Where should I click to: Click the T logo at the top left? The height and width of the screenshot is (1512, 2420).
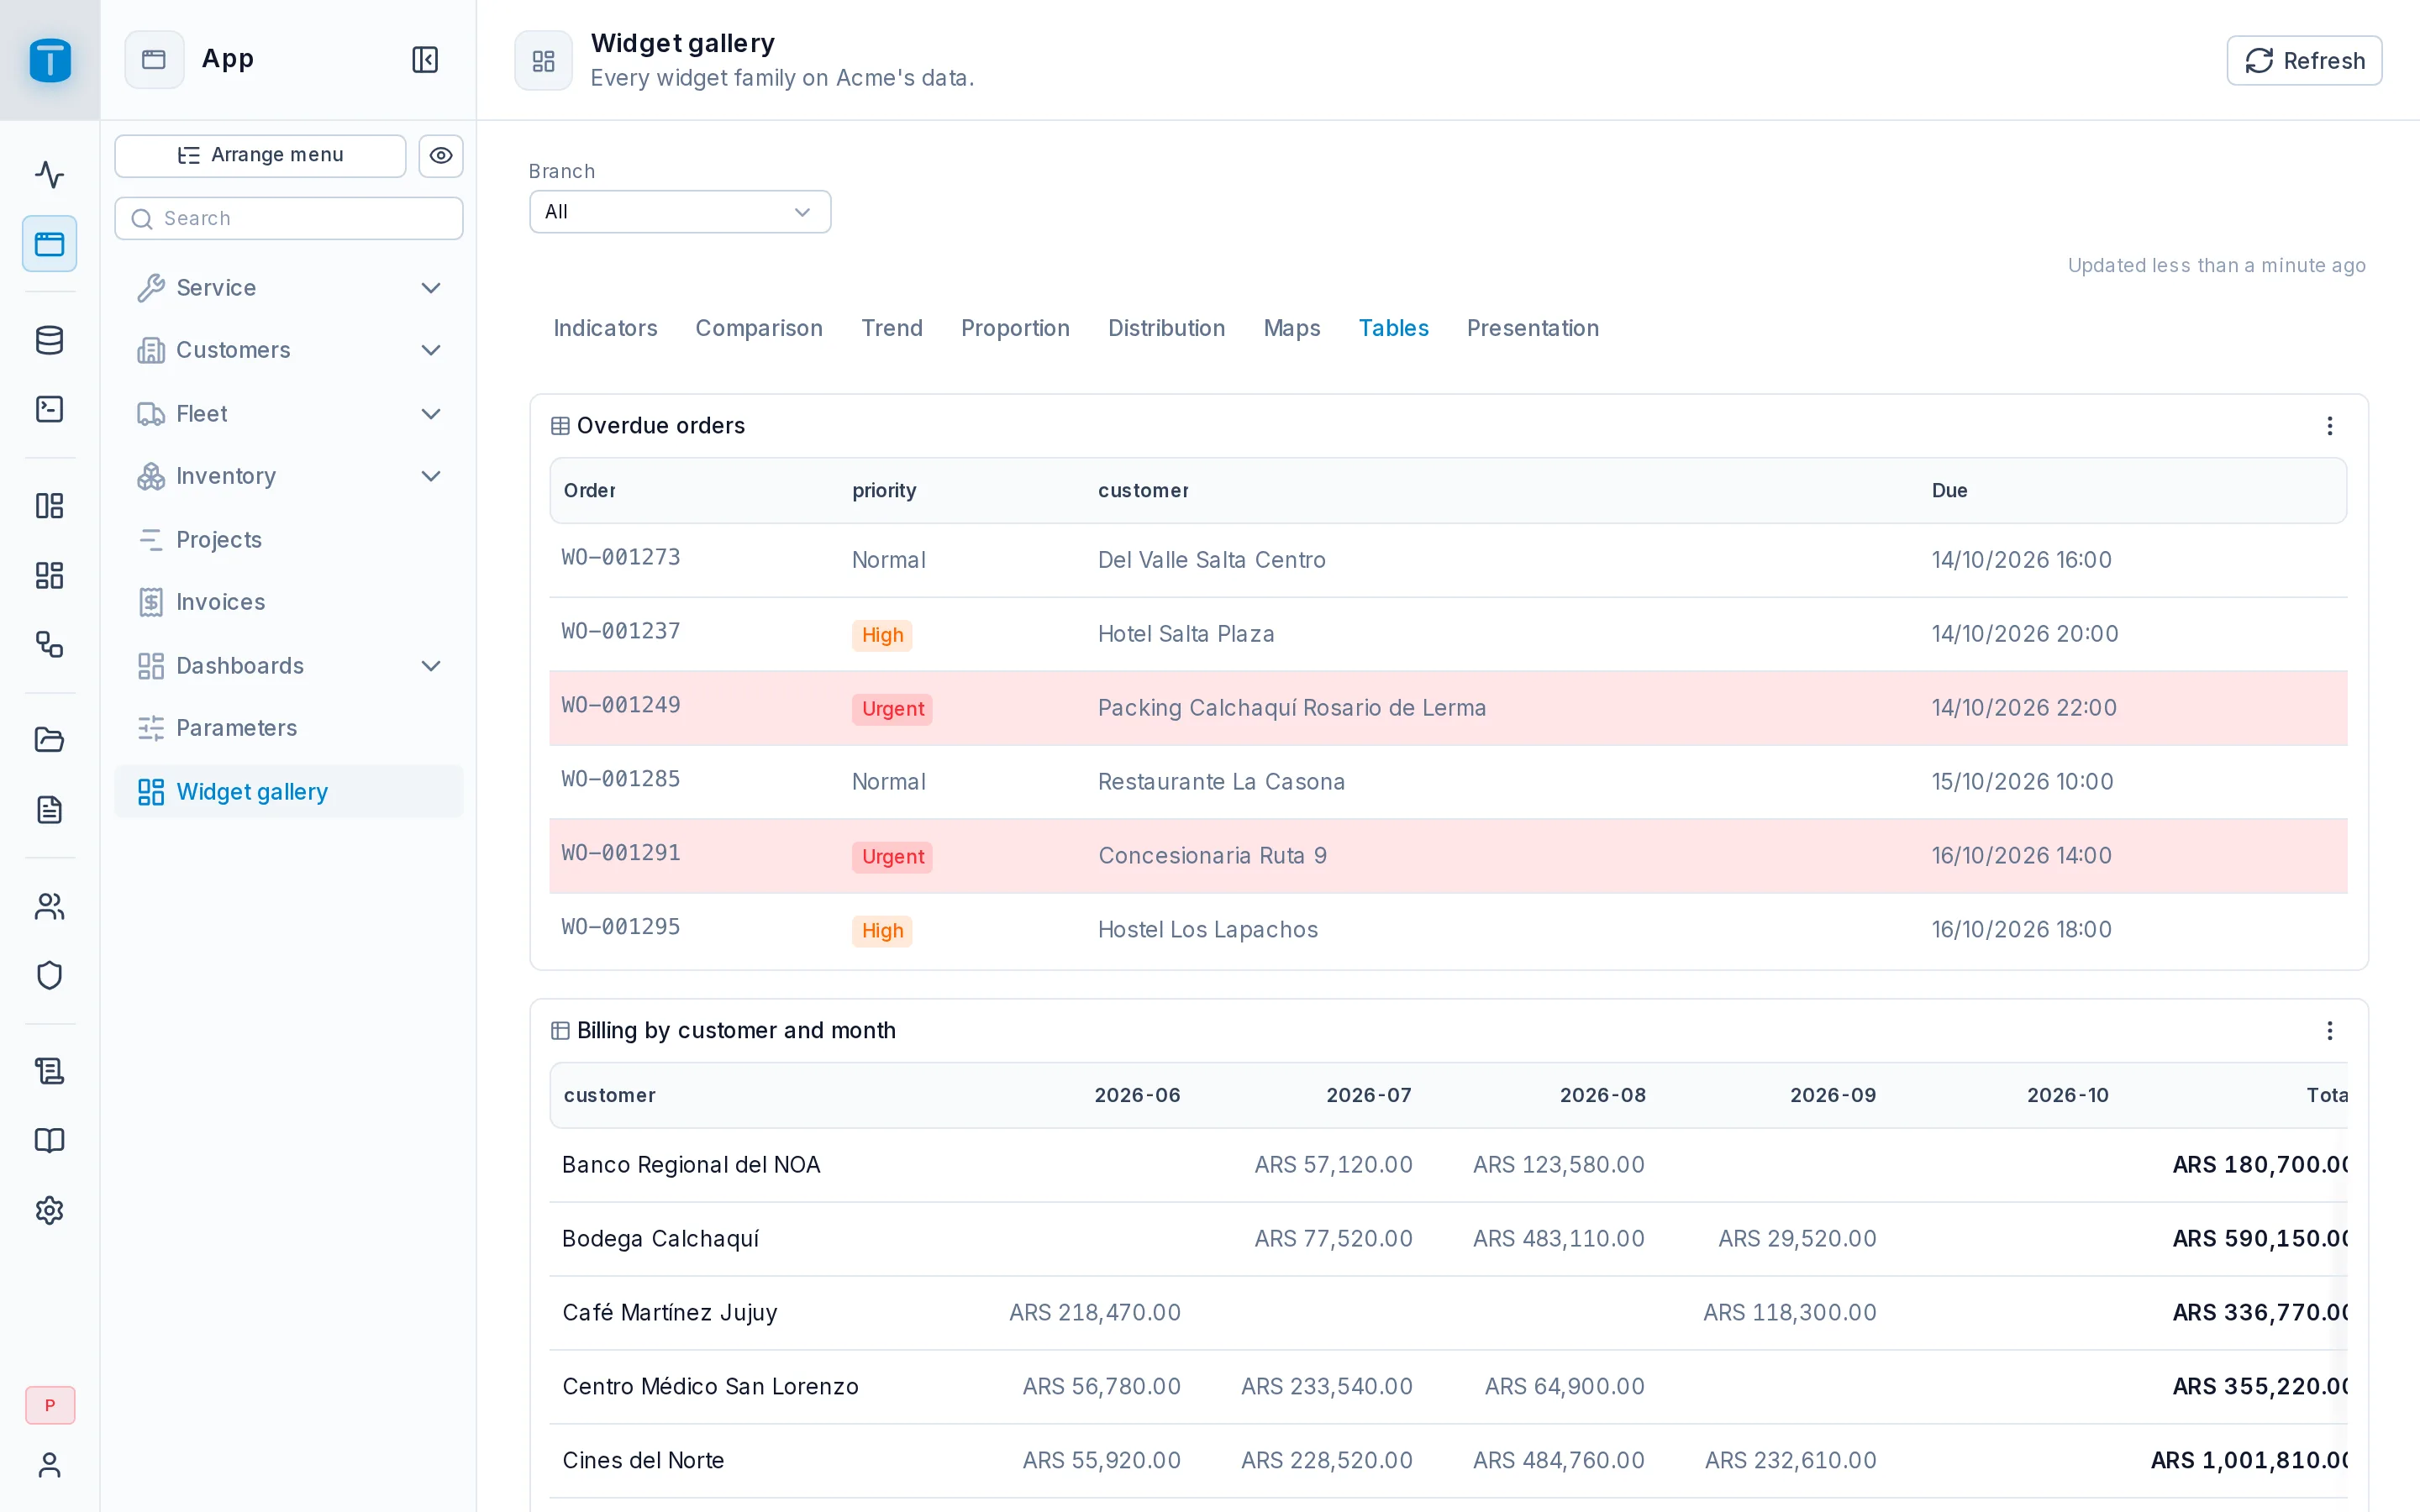pyautogui.click(x=50, y=60)
